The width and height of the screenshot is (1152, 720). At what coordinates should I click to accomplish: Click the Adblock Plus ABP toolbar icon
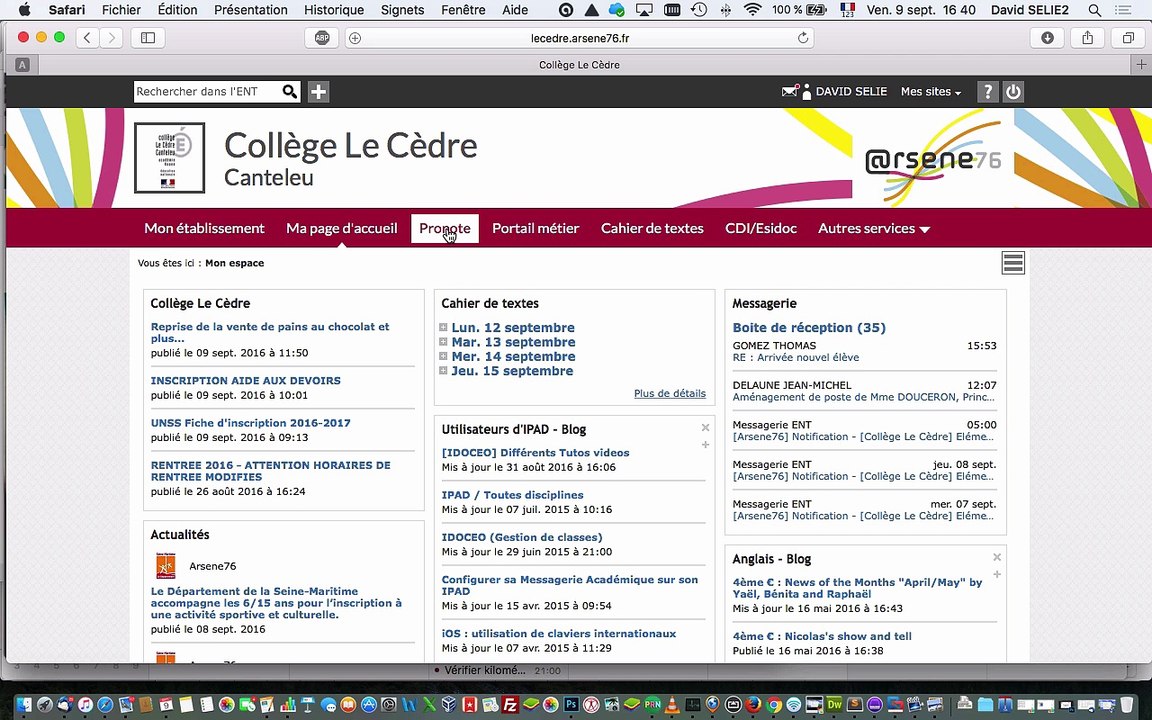tap(322, 37)
